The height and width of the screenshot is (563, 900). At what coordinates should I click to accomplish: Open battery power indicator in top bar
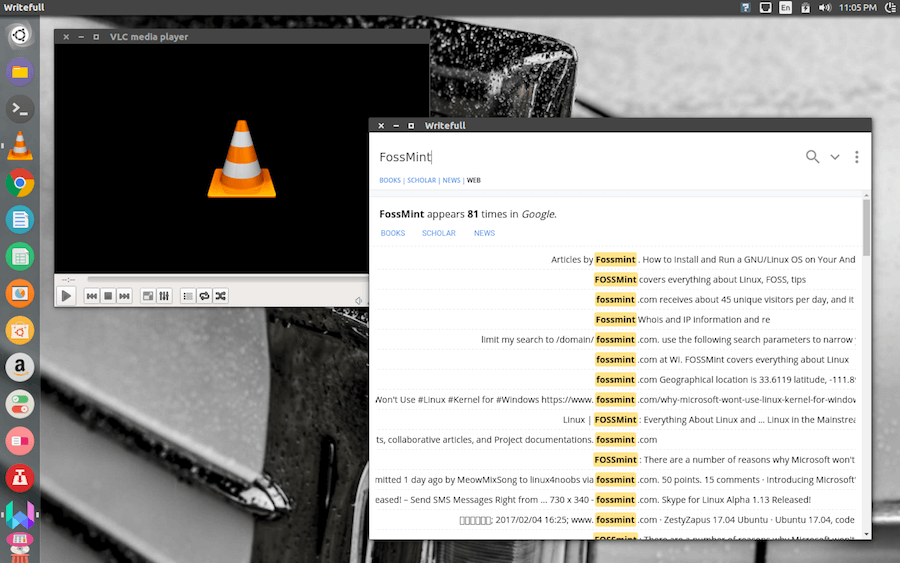pos(805,7)
